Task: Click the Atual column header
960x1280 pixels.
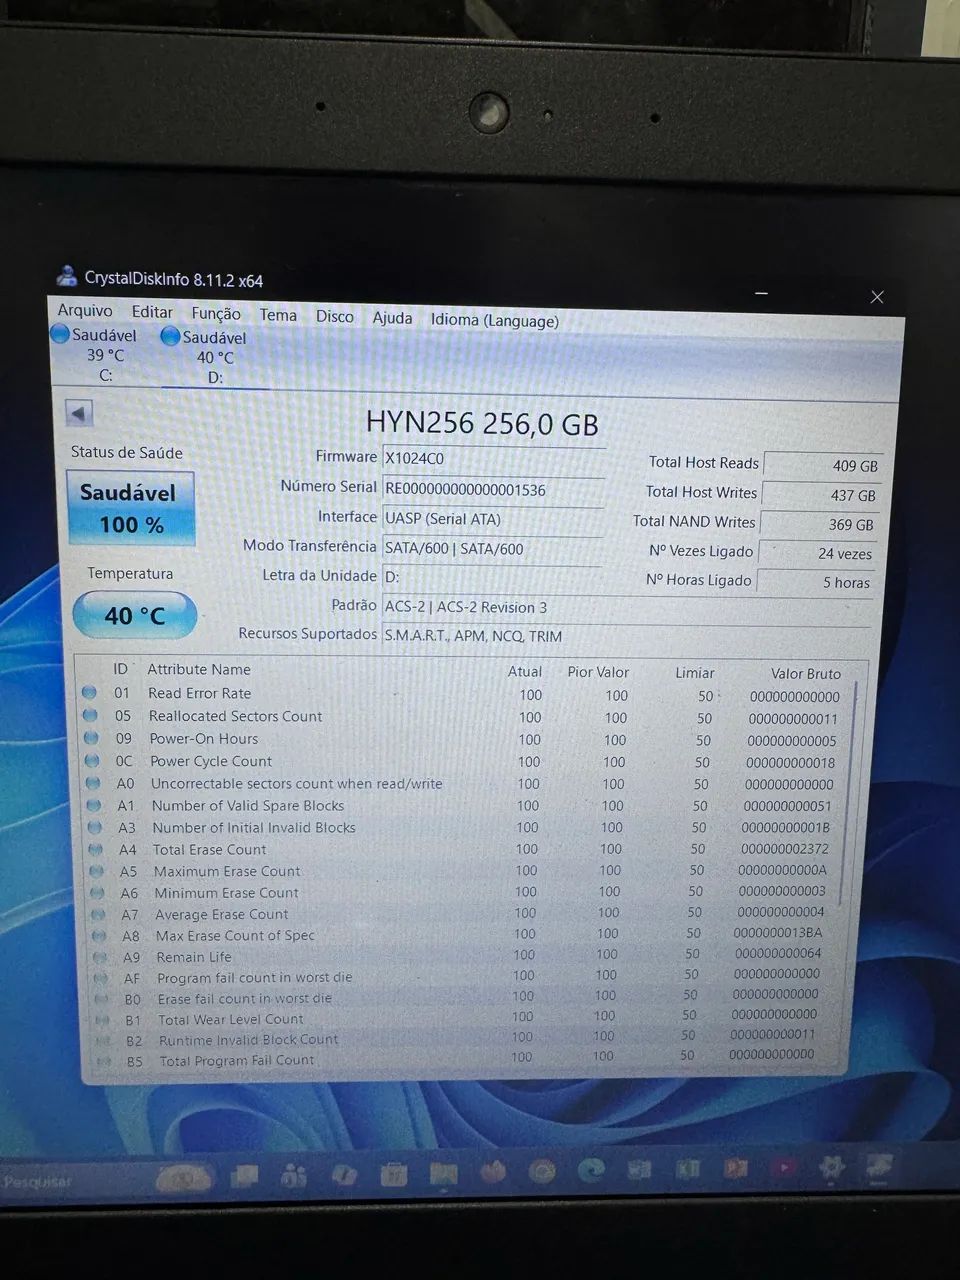Action: coord(525,671)
